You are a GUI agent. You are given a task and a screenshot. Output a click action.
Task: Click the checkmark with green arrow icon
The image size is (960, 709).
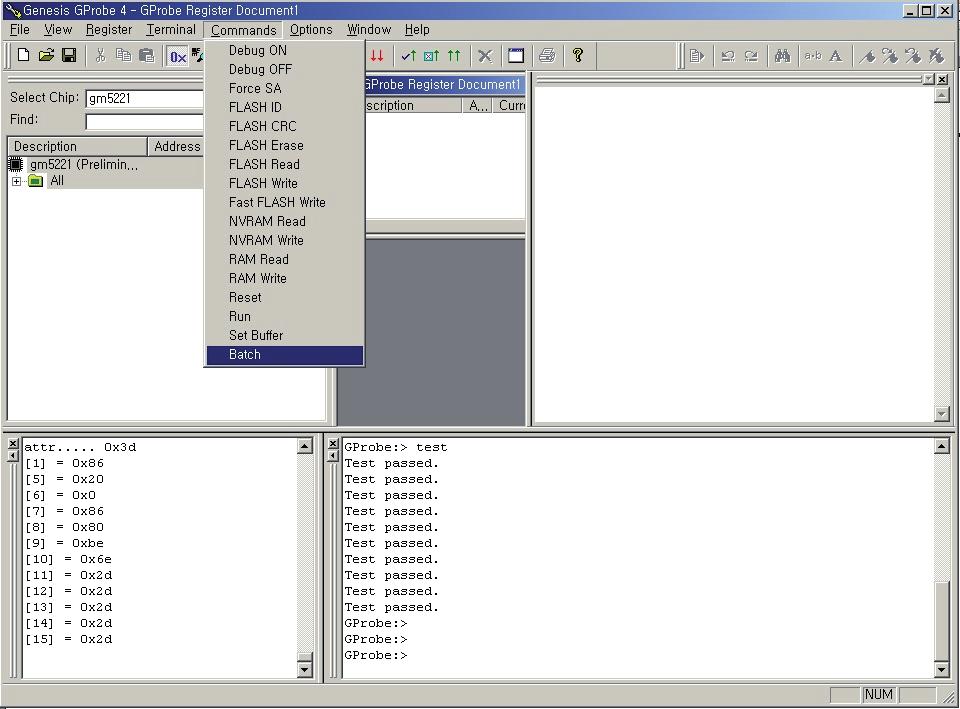coord(408,56)
